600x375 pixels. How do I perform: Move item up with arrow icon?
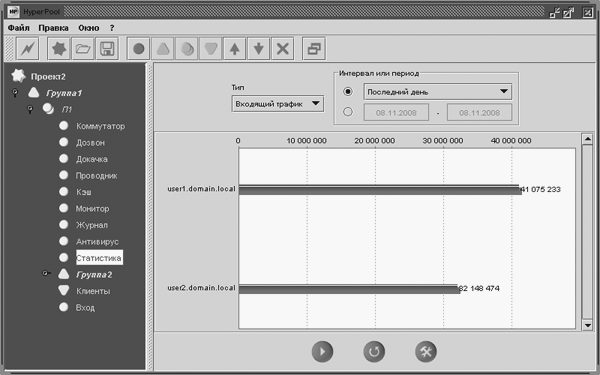(235, 49)
